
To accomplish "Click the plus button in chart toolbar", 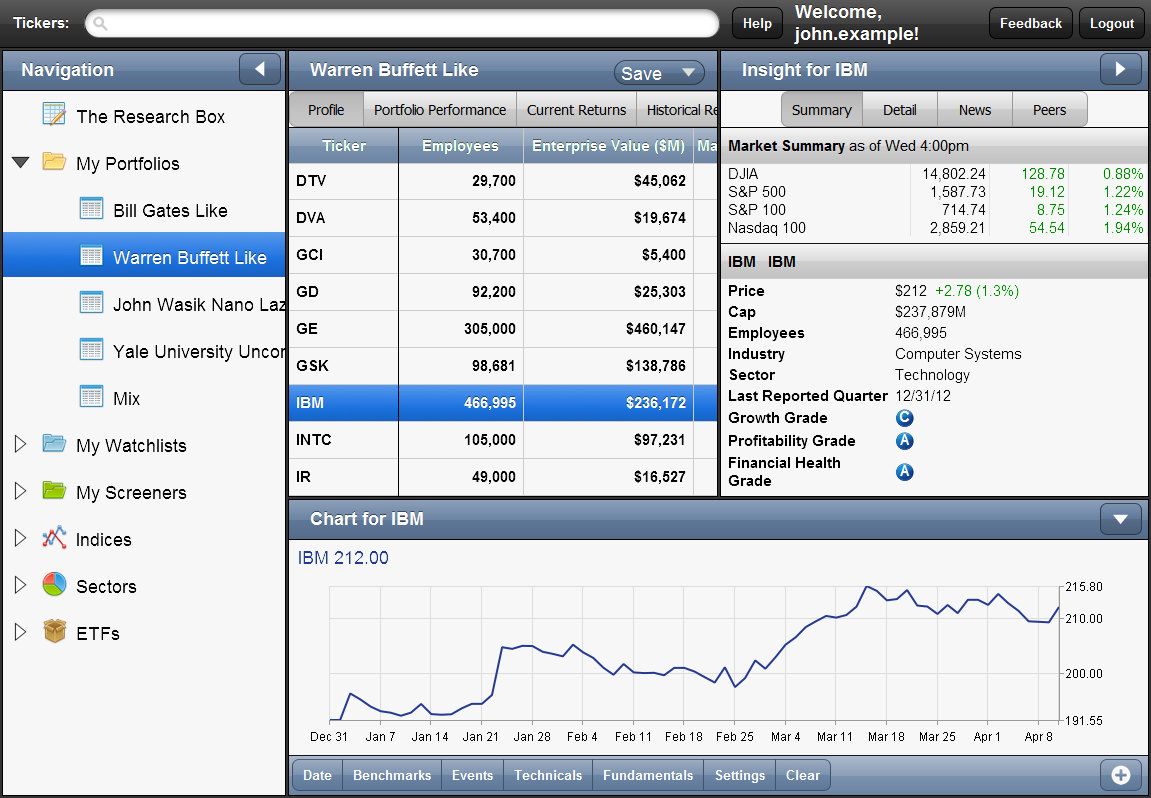I will pos(1120,775).
